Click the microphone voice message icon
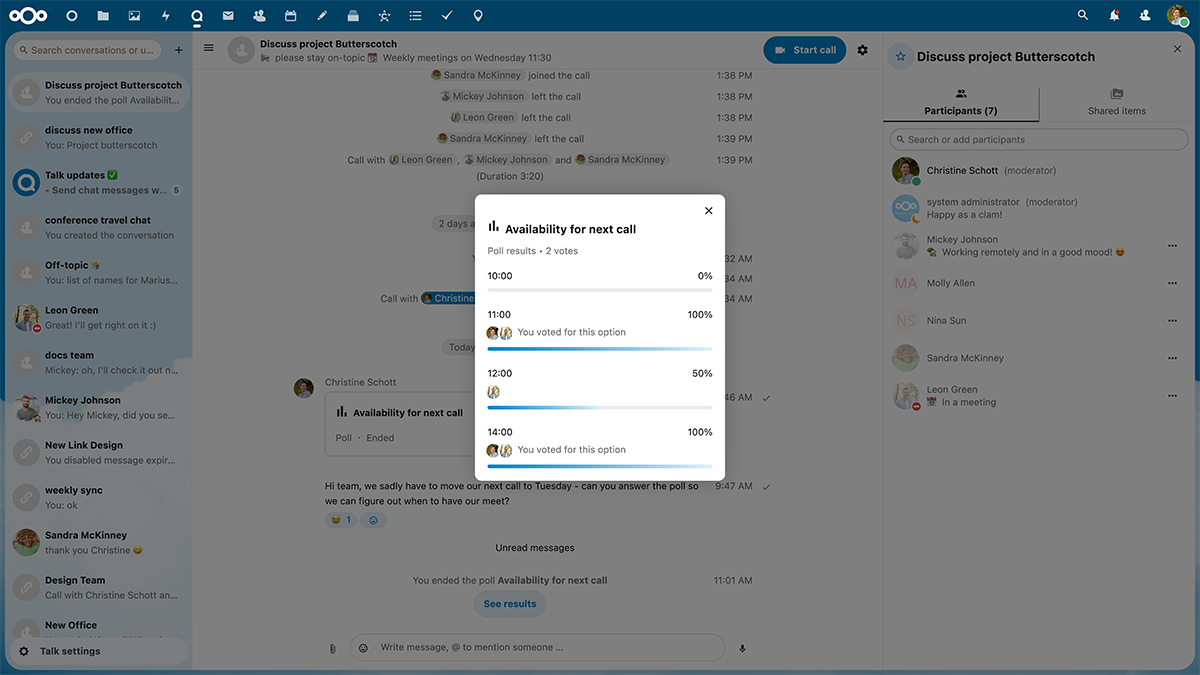The height and width of the screenshot is (675, 1200). (742, 648)
